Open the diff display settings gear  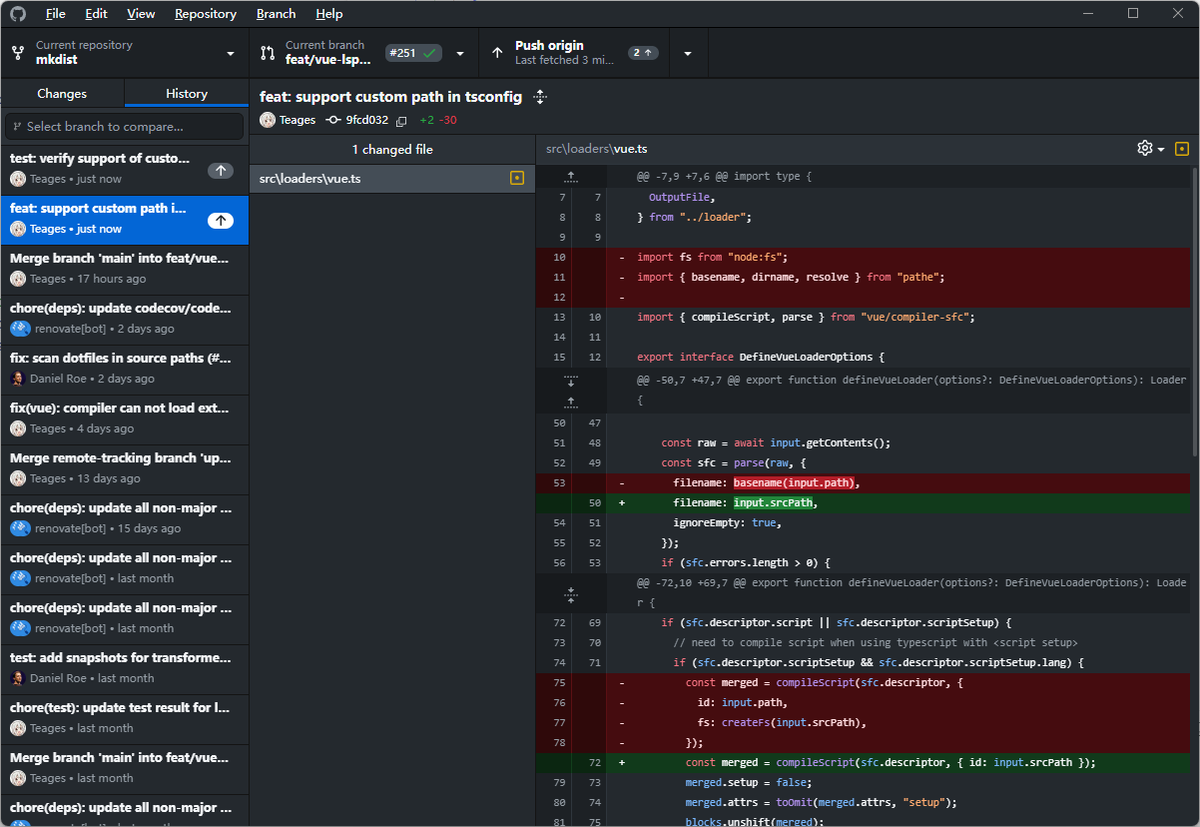point(1143,147)
